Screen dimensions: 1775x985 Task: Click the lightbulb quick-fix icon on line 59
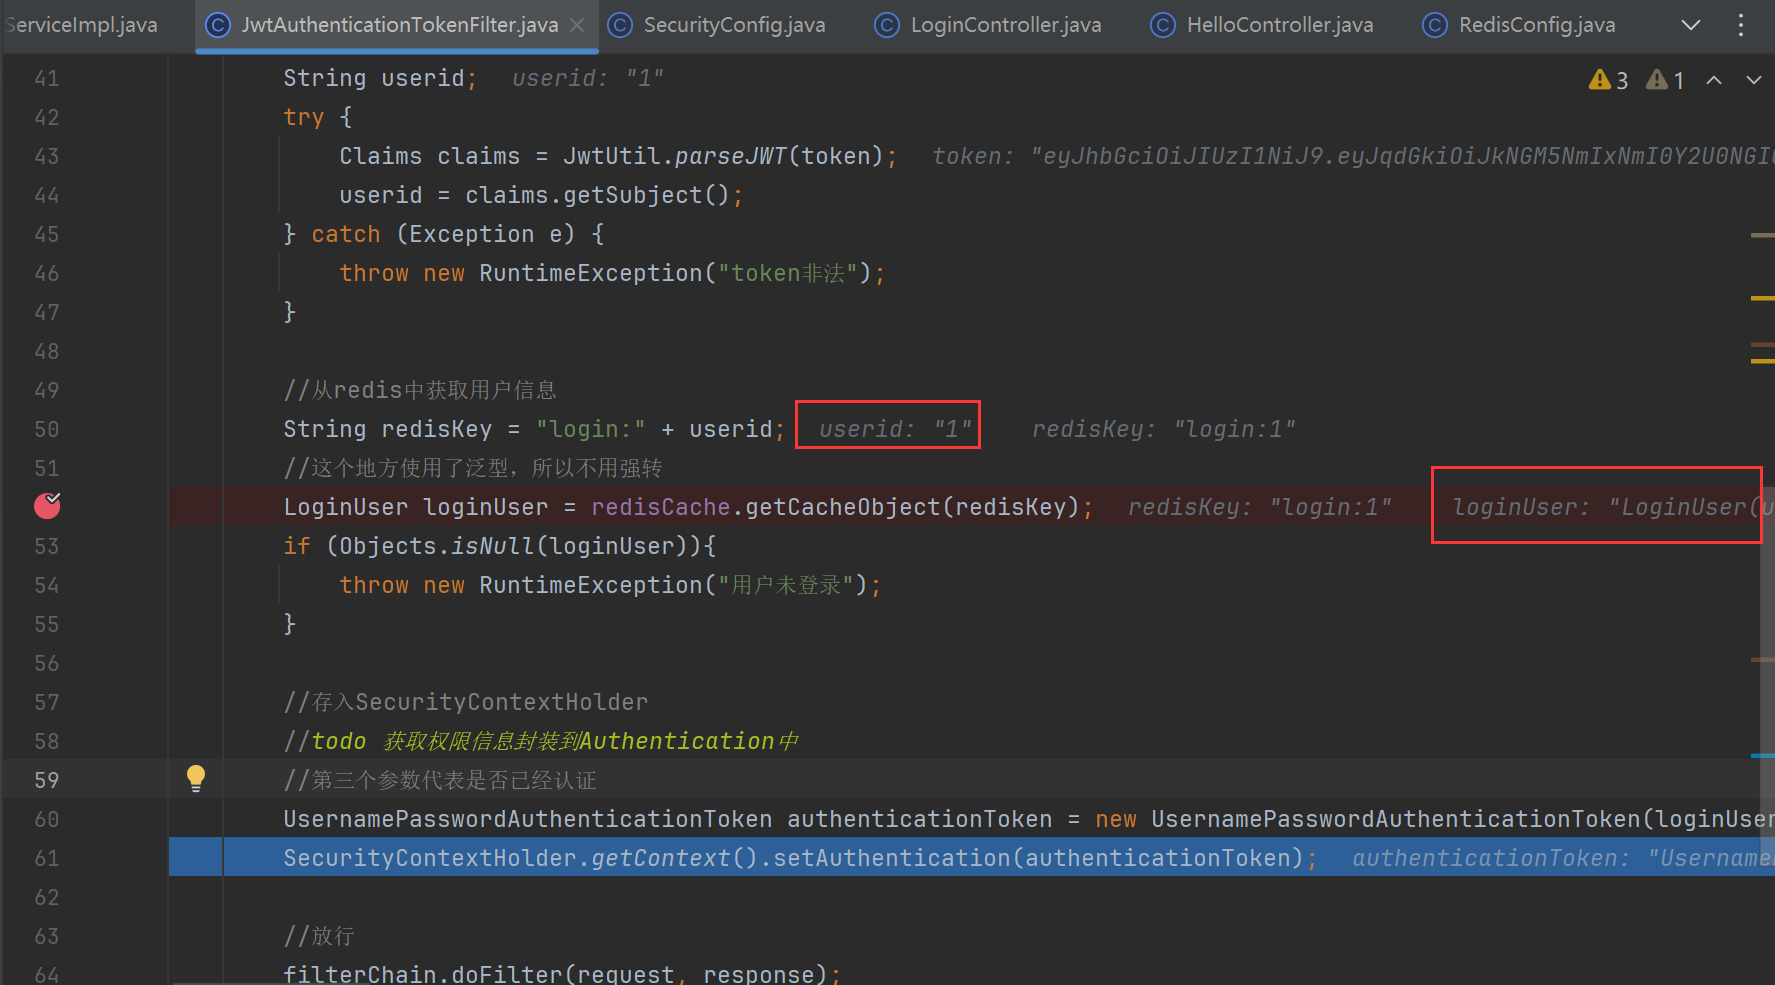click(x=196, y=778)
